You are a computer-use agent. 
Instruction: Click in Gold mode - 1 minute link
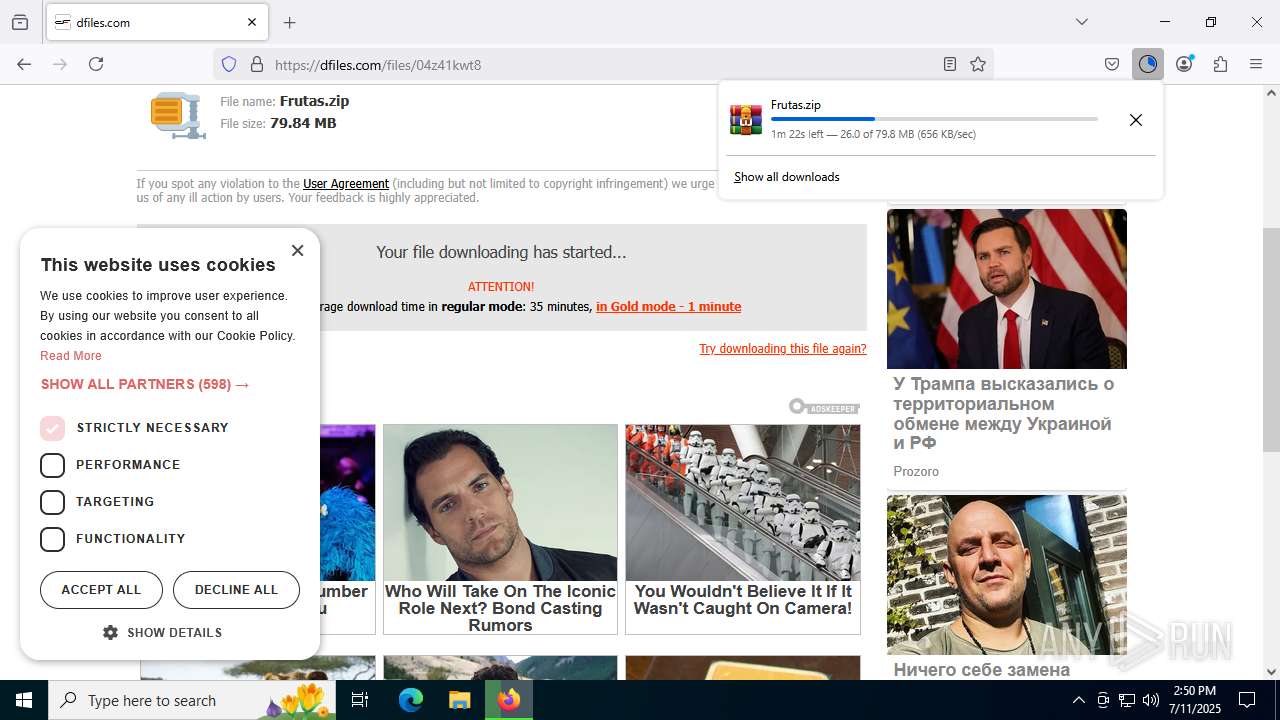click(668, 307)
